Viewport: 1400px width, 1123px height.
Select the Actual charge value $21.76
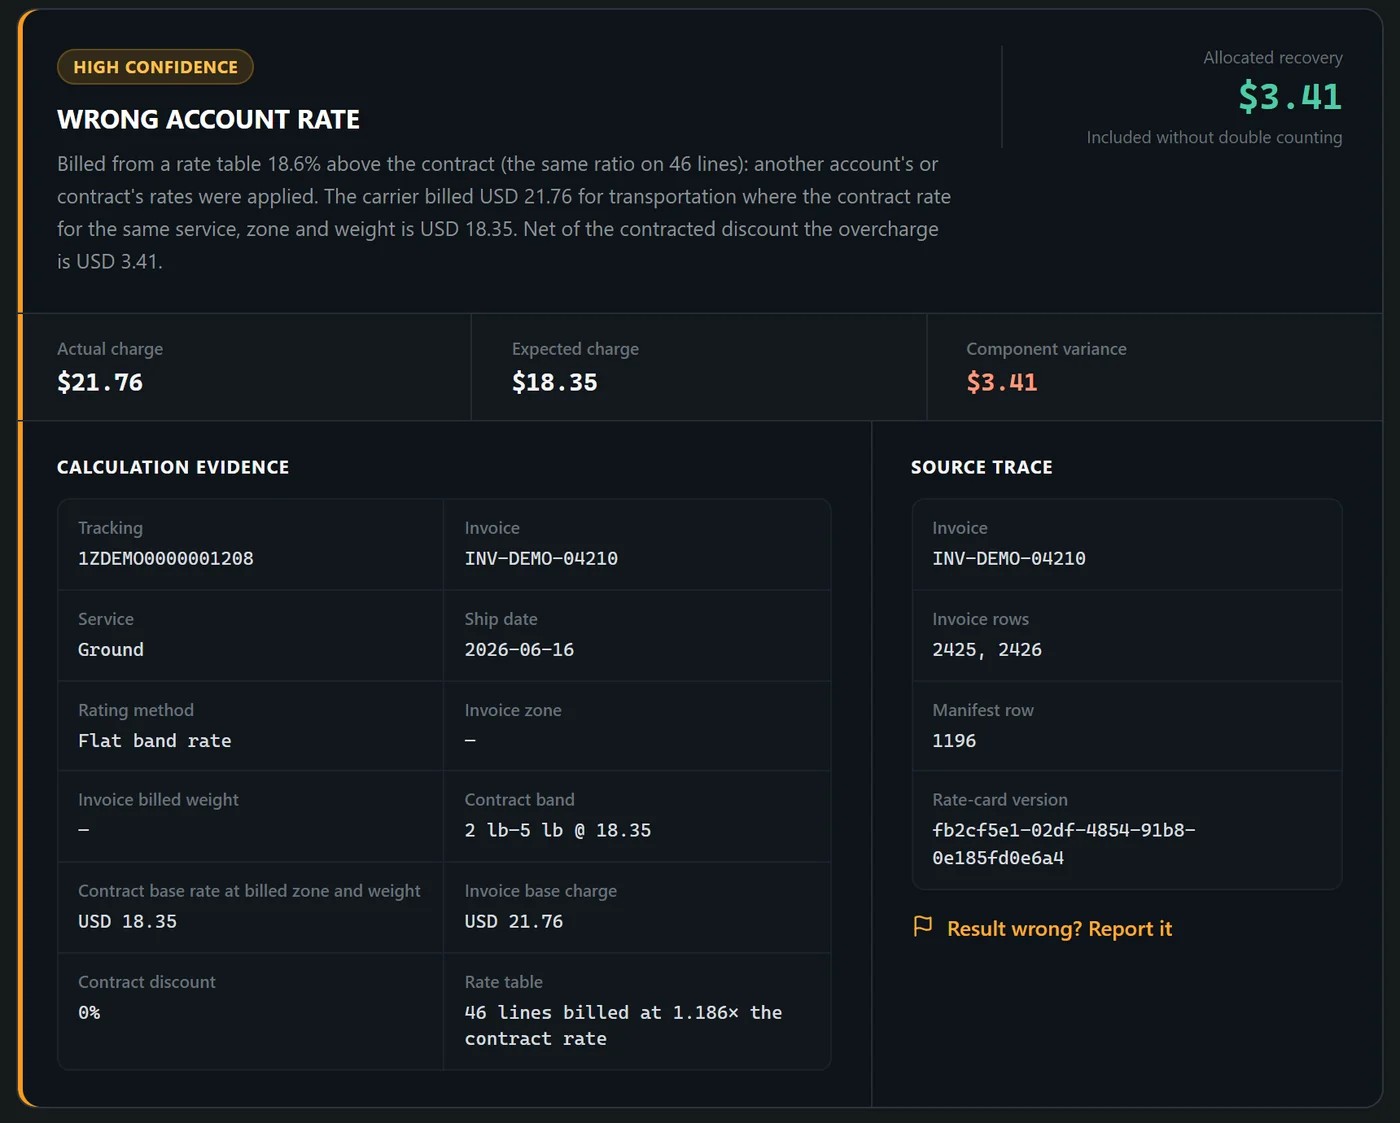tap(100, 382)
